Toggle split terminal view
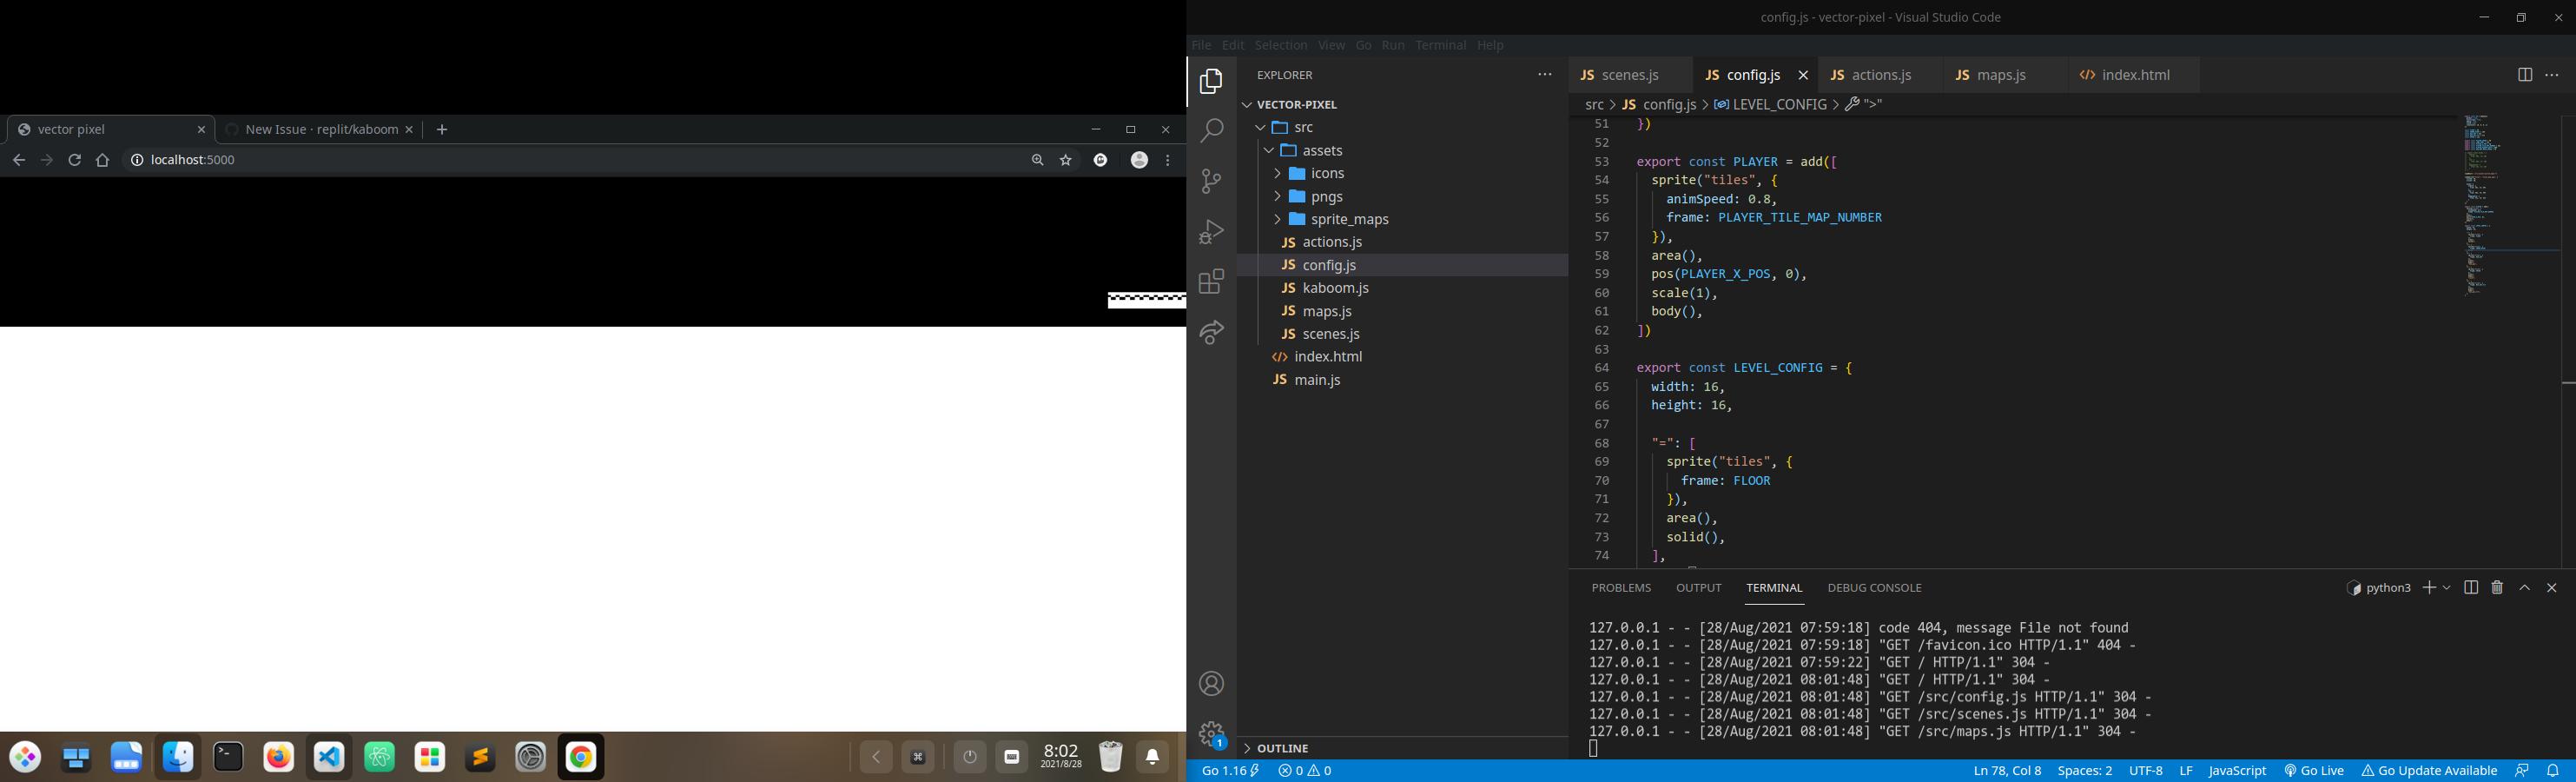Image resolution: width=2576 pixels, height=782 pixels. pos(2470,587)
